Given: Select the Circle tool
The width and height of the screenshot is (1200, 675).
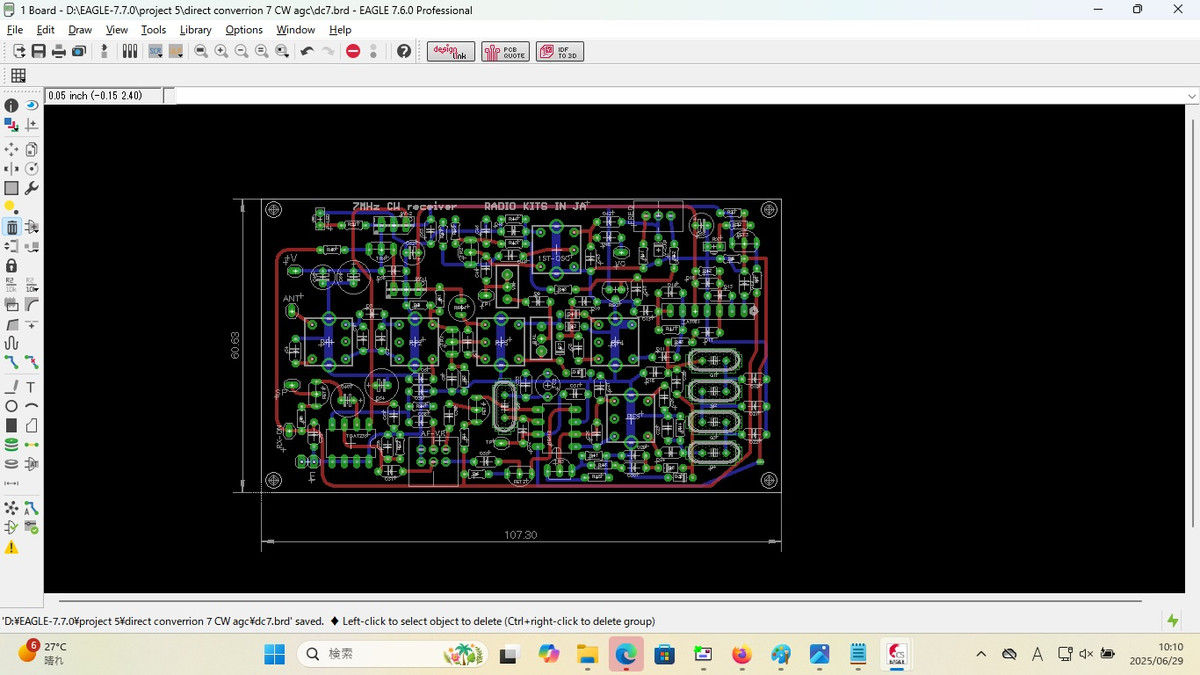Looking at the screenshot, I should [11, 406].
